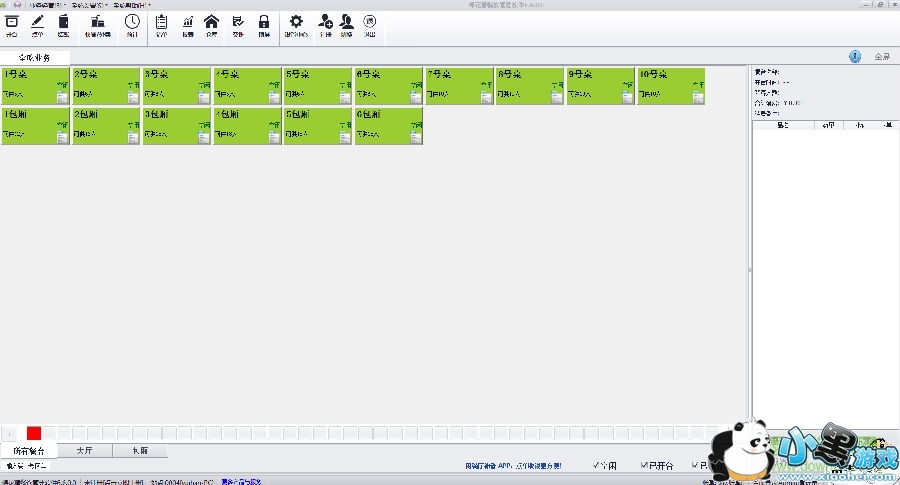Click the small button left of red square
Image resolution: width=900 pixels, height=485 pixels.
coord(9,433)
